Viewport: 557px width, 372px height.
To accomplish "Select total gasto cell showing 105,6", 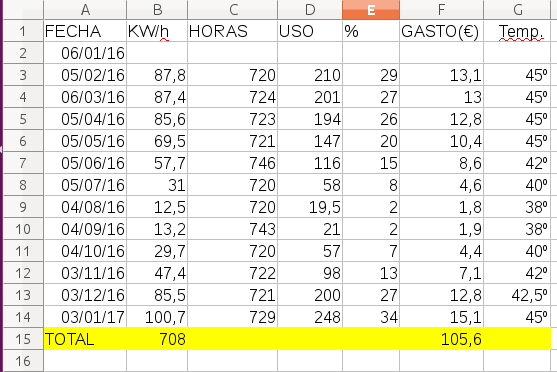I will pos(442,339).
